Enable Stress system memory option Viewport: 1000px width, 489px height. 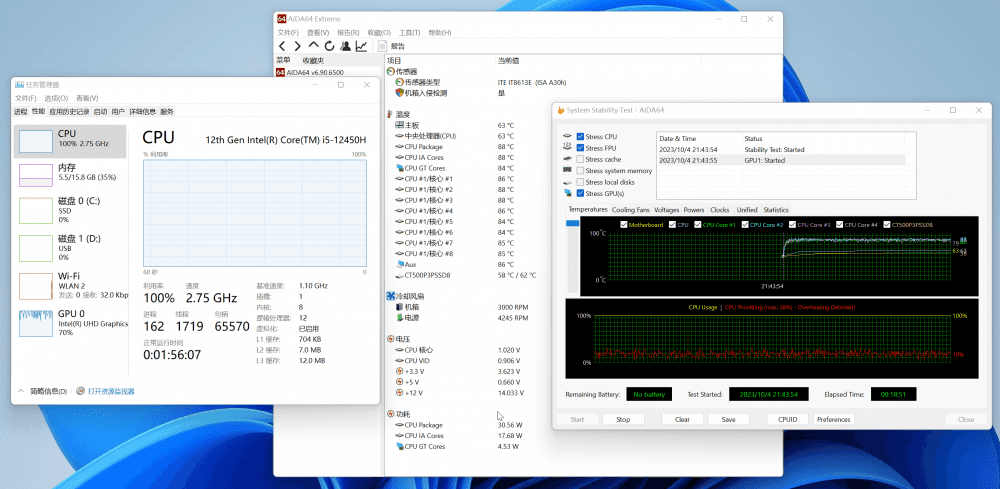pyautogui.click(x=580, y=171)
